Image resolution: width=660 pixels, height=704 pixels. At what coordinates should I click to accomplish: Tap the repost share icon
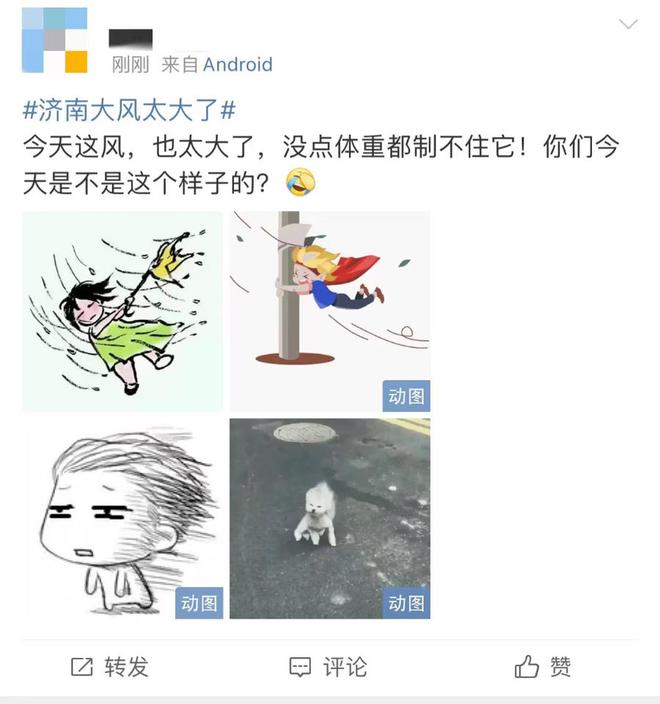tap(82, 667)
